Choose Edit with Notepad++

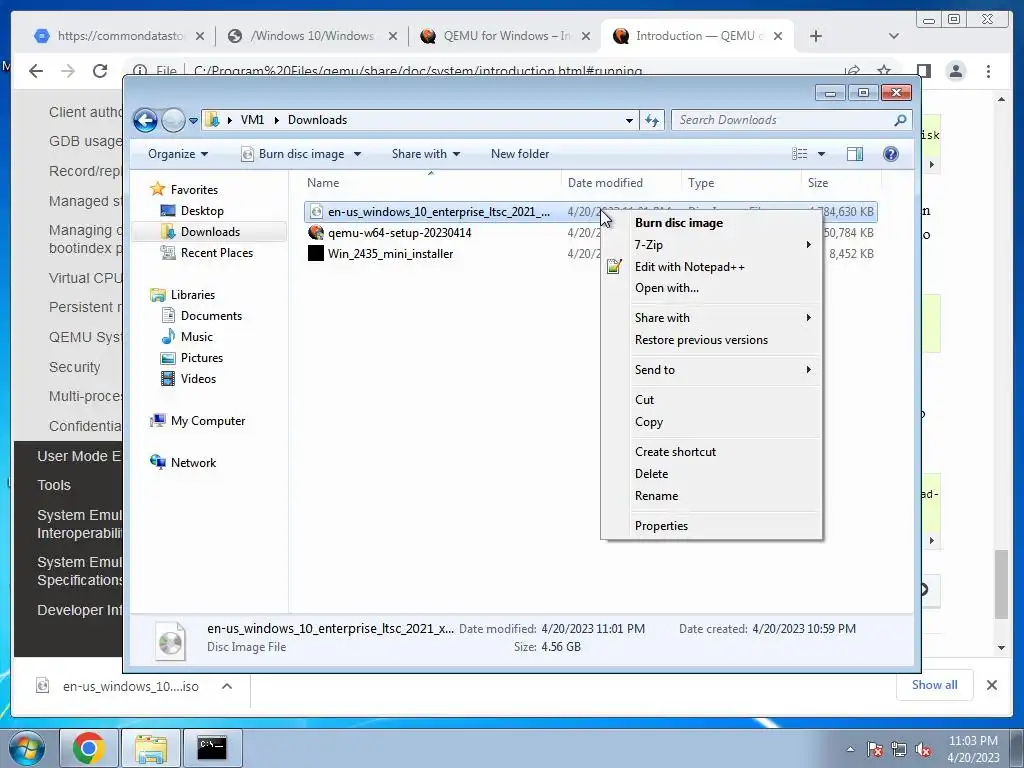[x=690, y=267]
